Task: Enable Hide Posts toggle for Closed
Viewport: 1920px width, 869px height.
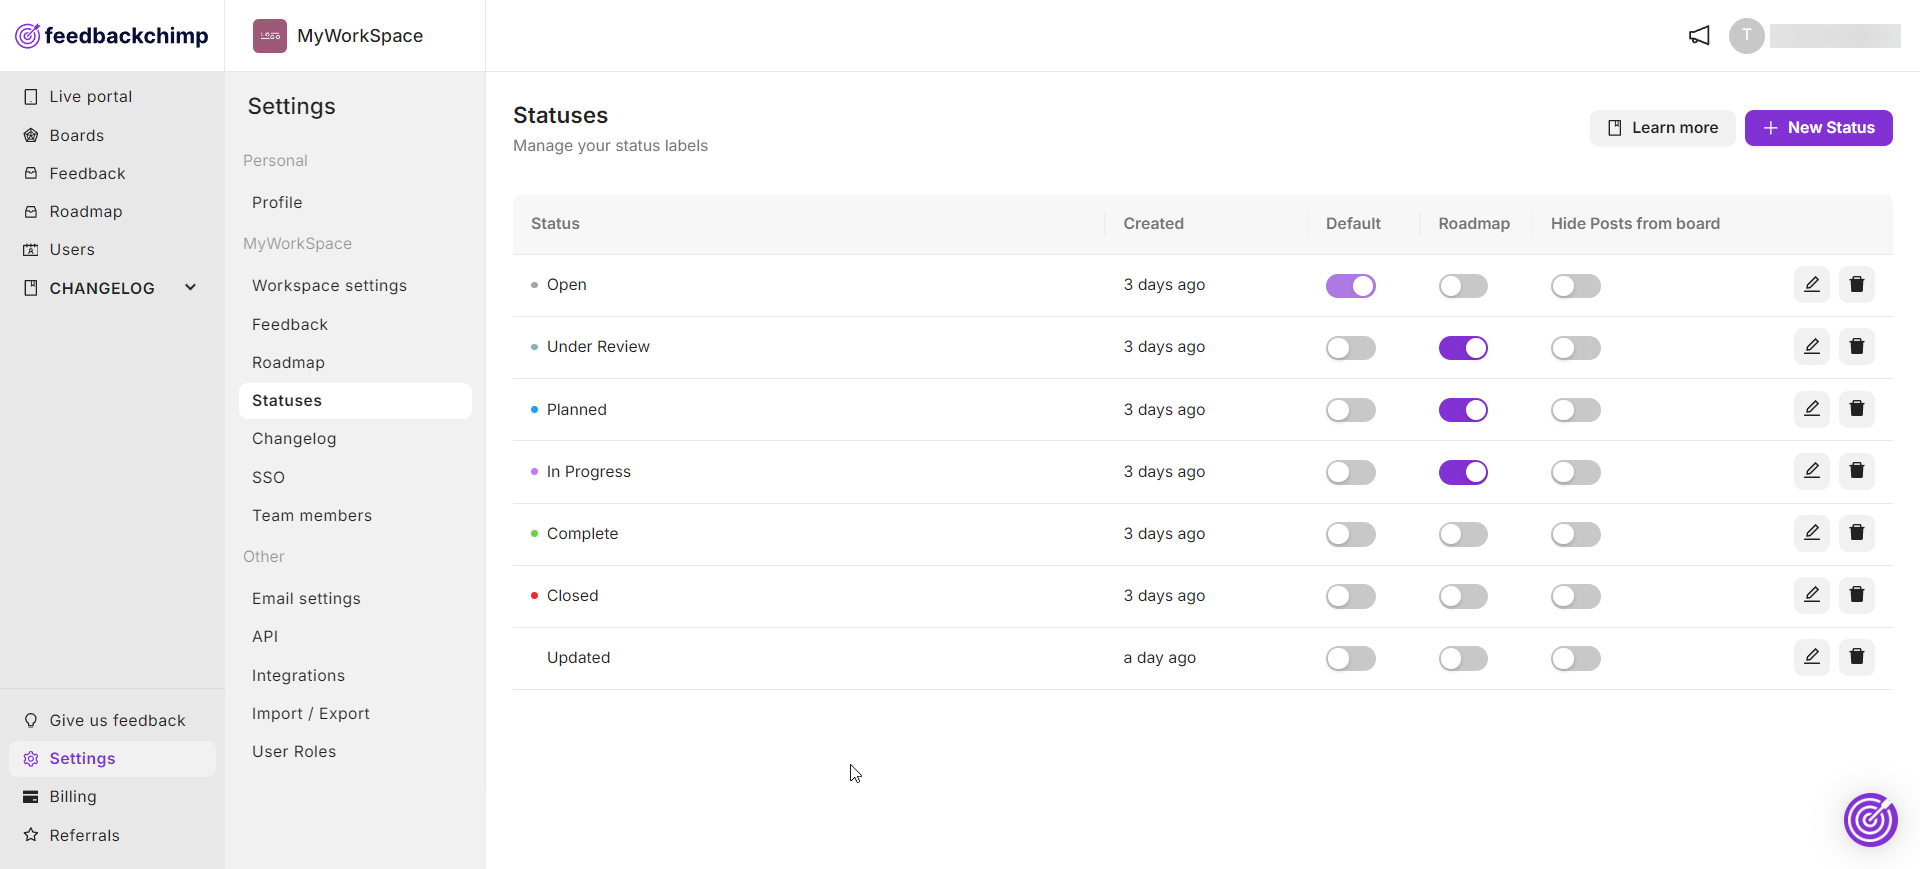Action: tap(1575, 596)
